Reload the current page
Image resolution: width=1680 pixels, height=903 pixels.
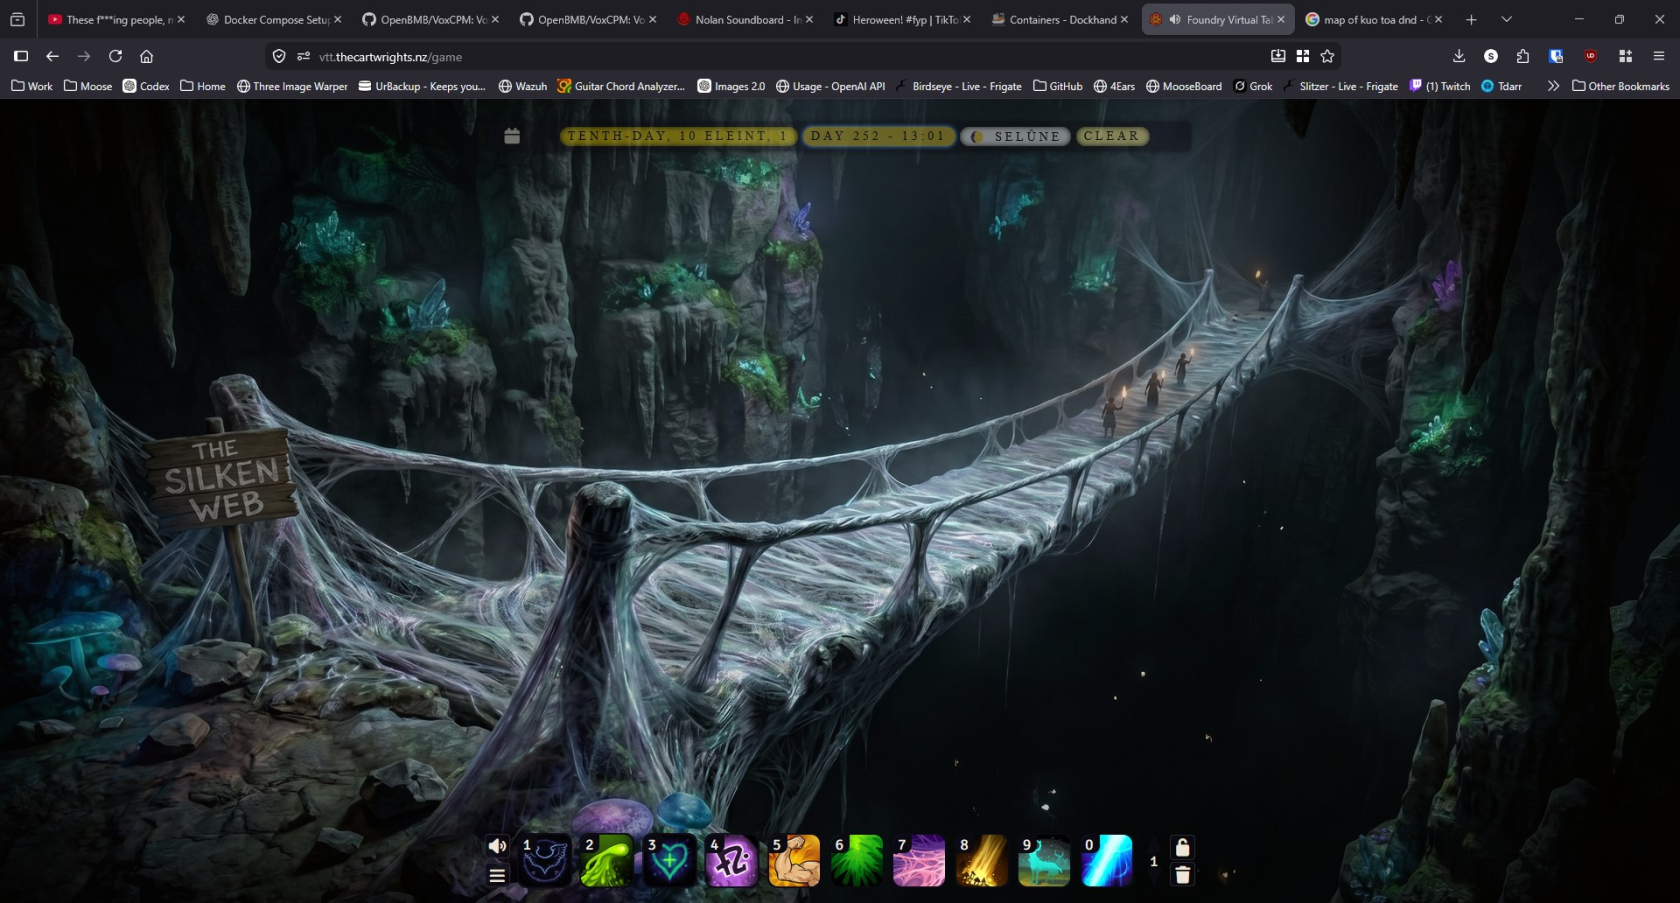116,56
